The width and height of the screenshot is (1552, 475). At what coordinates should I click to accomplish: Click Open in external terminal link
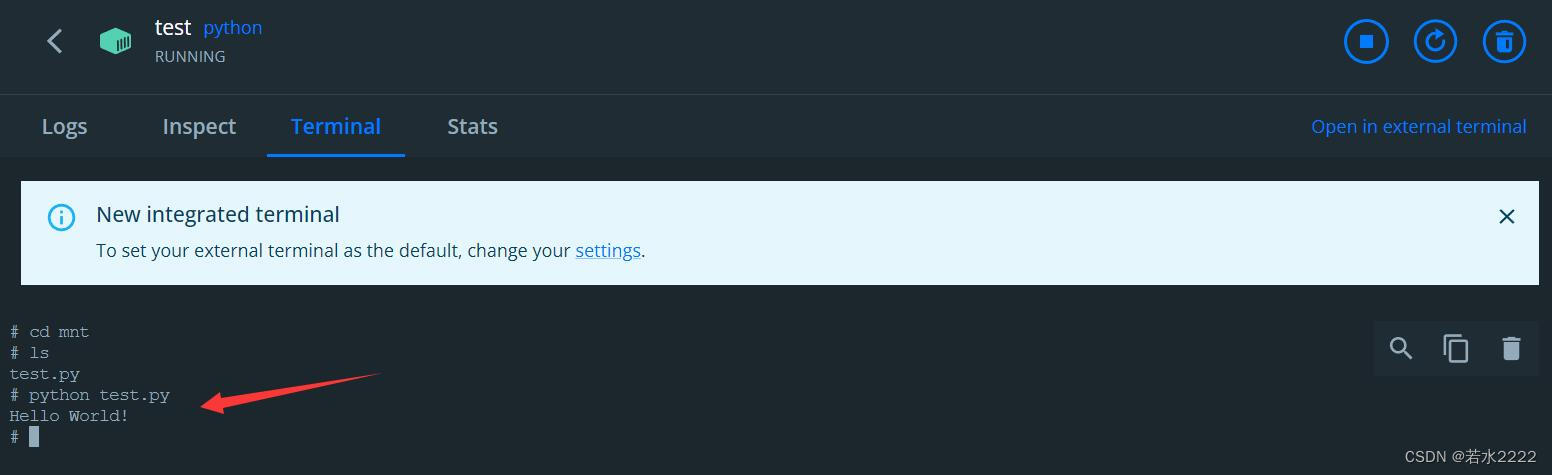coord(1419,126)
